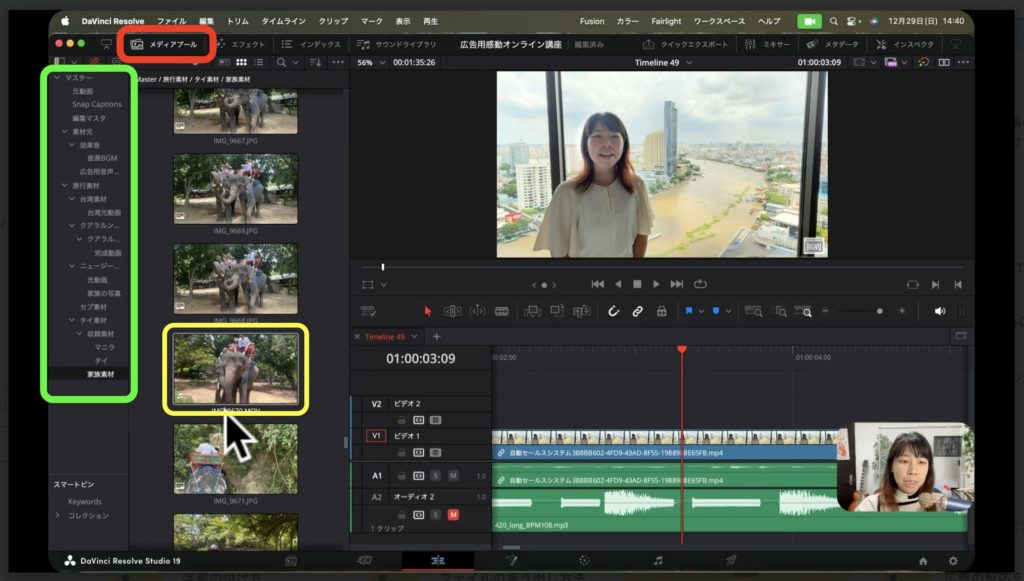Select the Blade Edit mode tool

tap(503, 311)
